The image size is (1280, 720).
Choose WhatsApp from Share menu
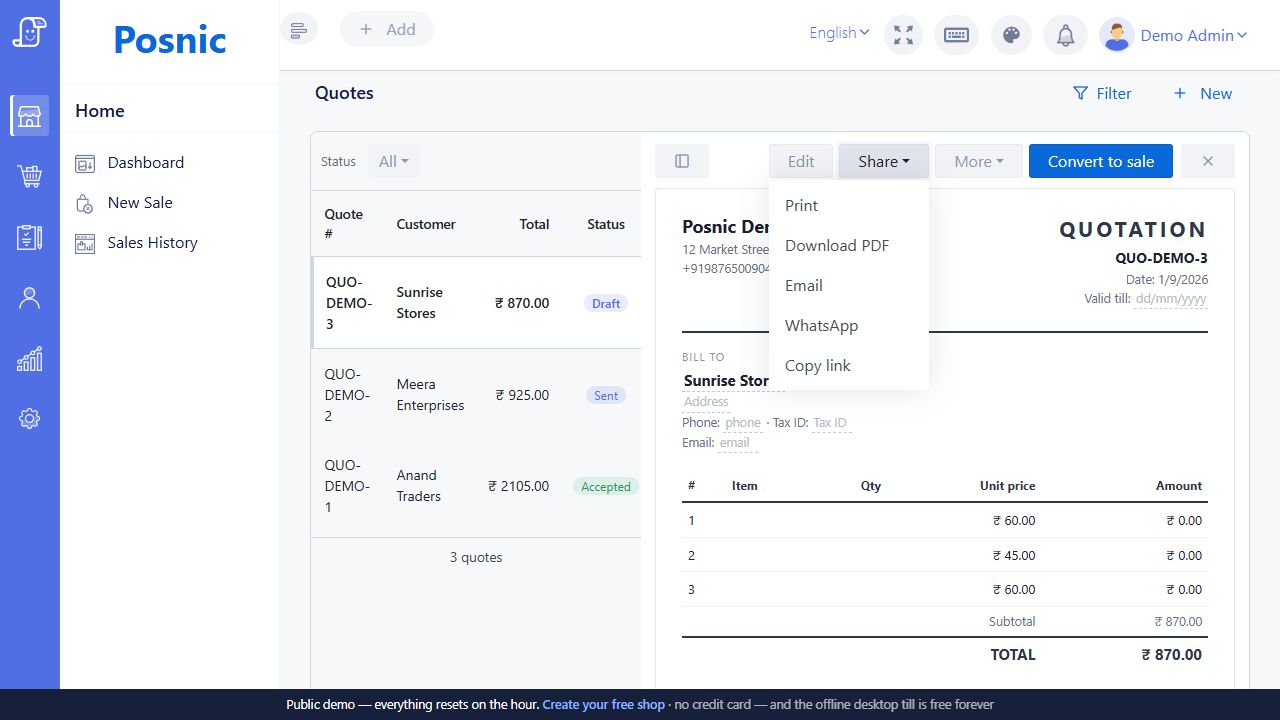click(849, 325)
